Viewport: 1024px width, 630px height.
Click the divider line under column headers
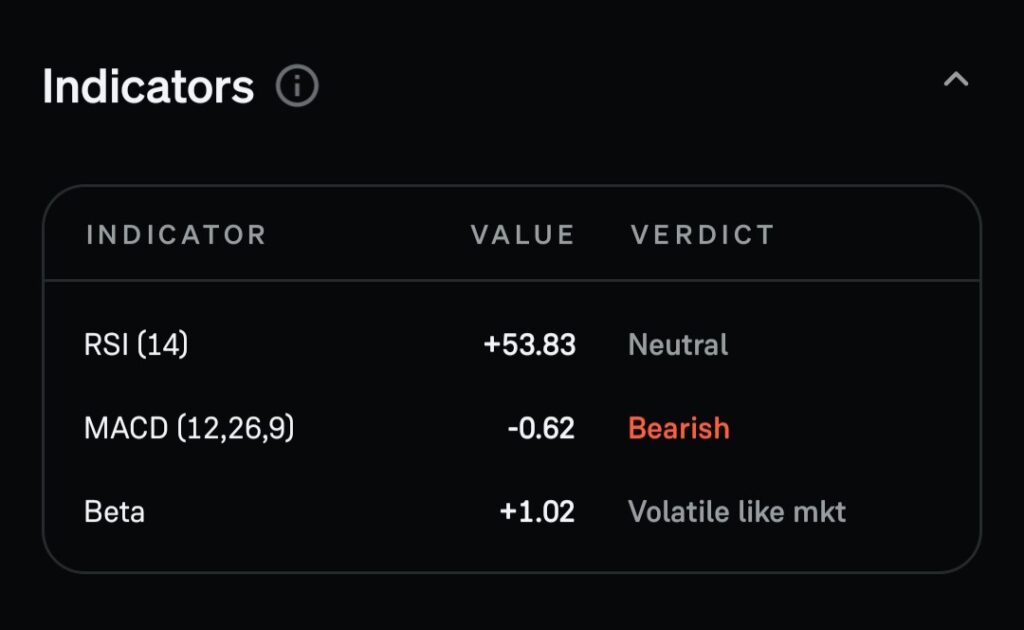click(x=511, y=281)
